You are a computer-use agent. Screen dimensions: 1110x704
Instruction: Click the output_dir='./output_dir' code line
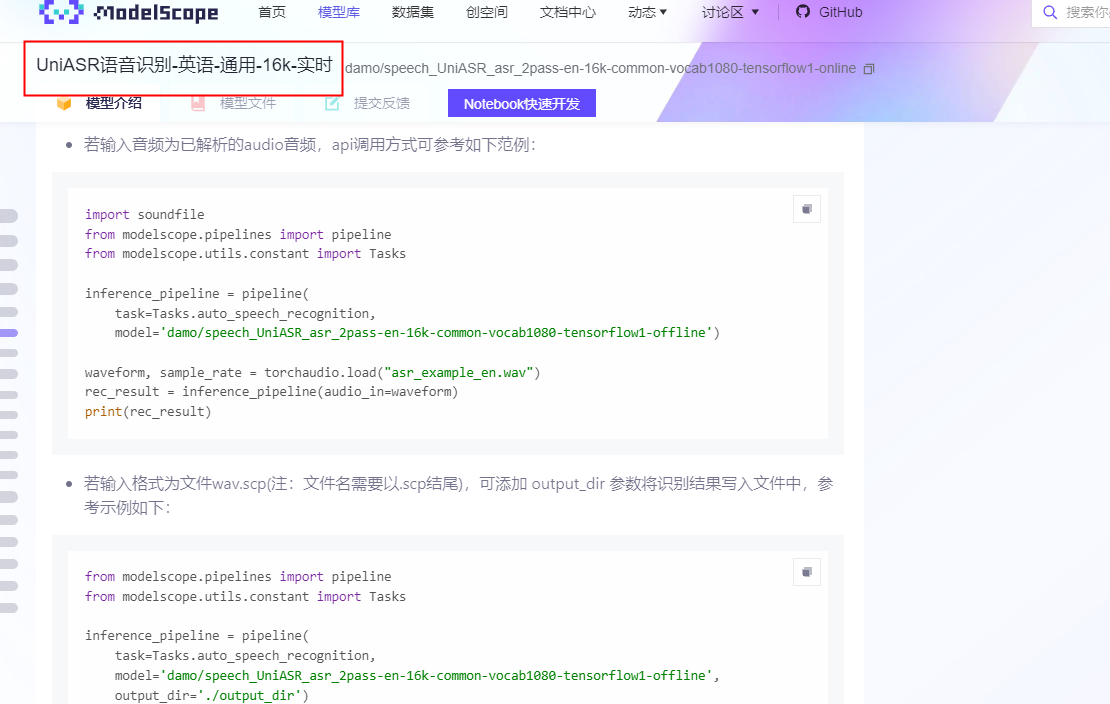pos(212,696)
